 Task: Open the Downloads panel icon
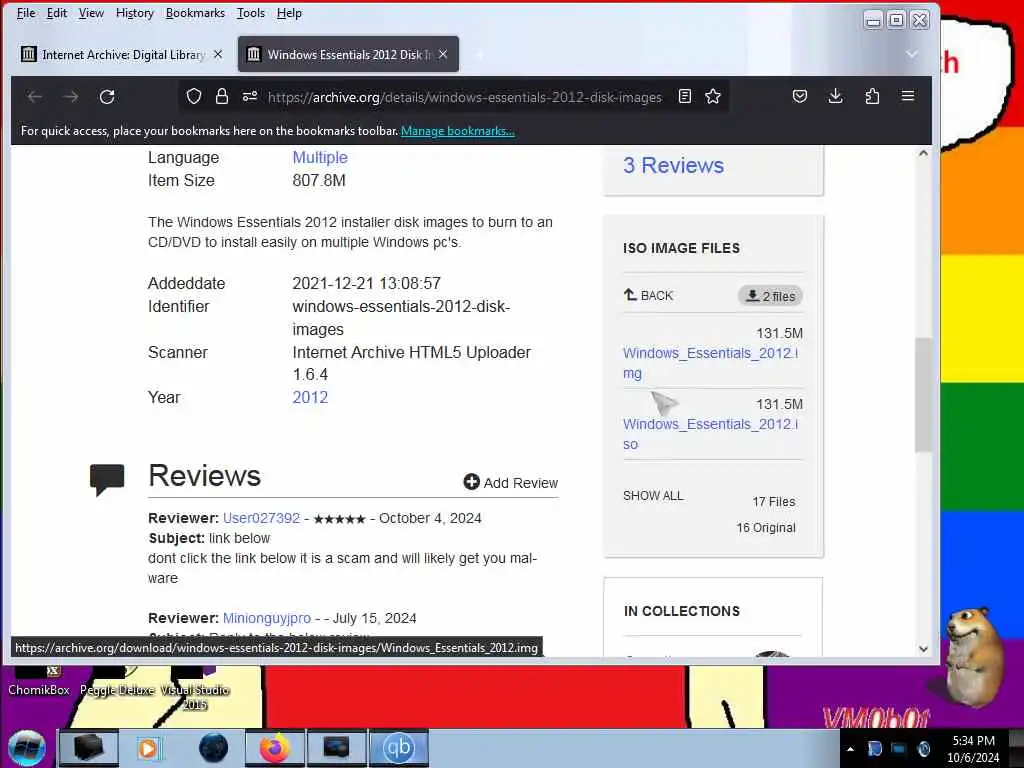point(835,97)
